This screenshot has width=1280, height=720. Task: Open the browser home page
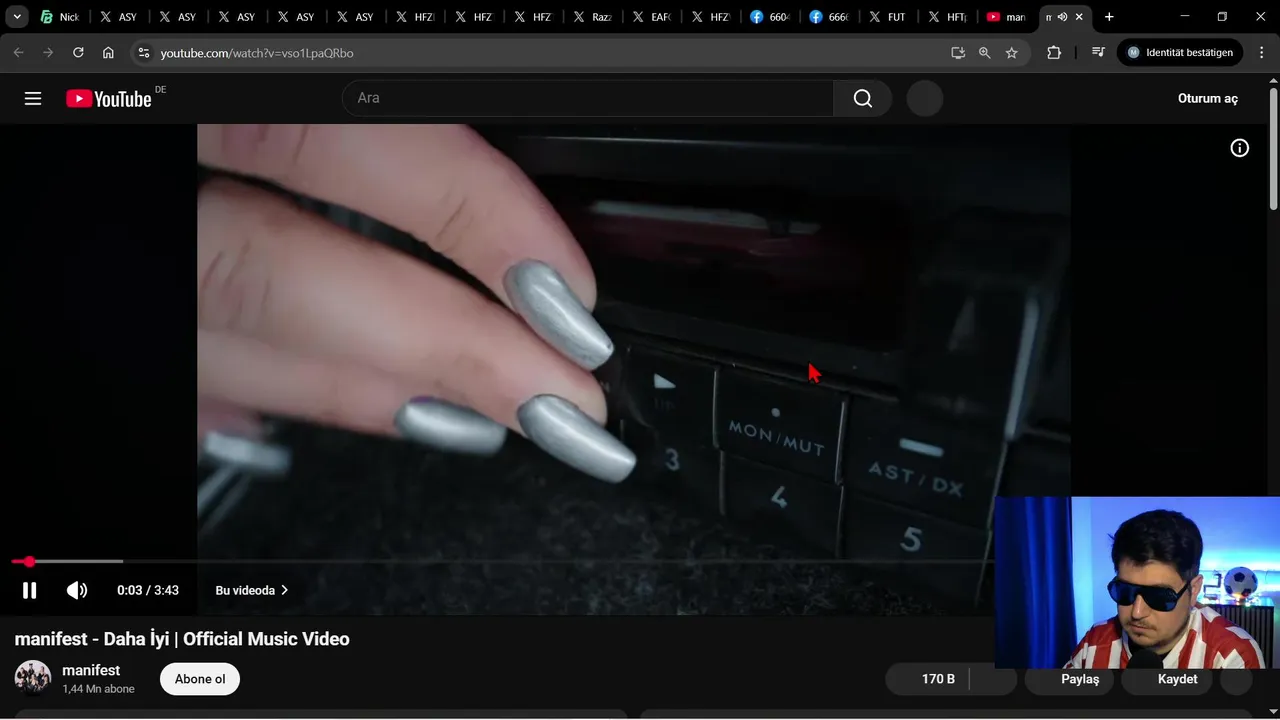tap(108, 53)
